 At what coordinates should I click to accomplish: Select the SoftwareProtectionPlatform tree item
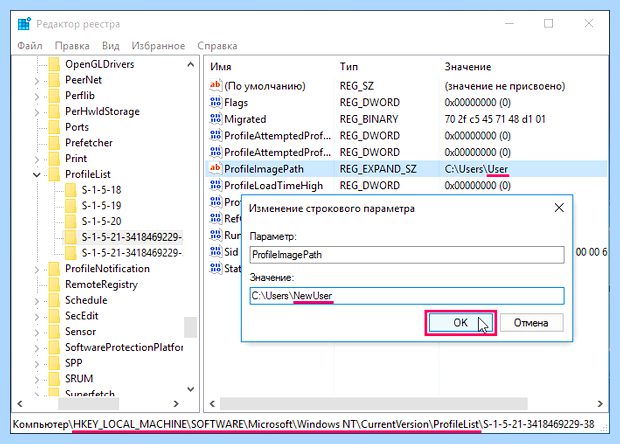tap(124, 348)
